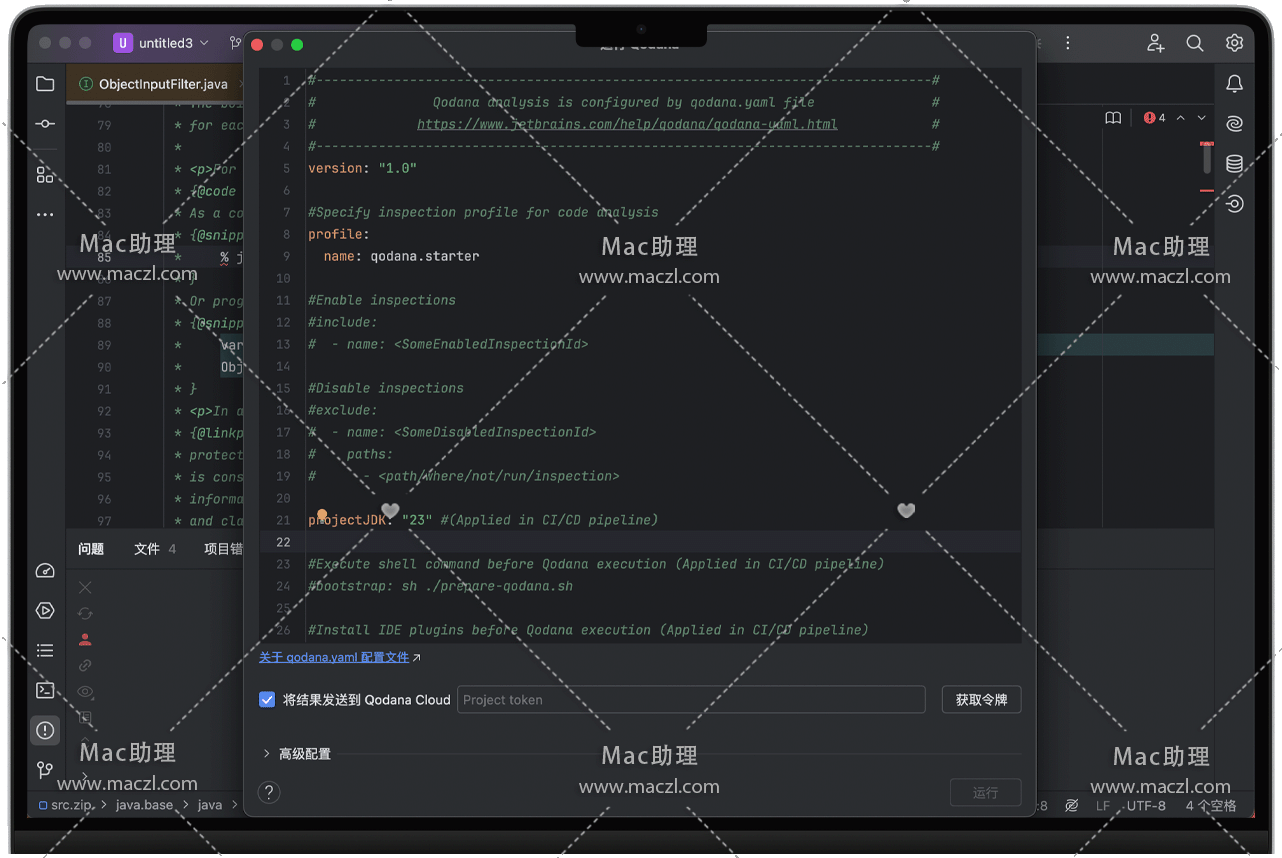Show the Notifications bell panel
This screenshot has height=858, width=1282.
point(1235,84)
